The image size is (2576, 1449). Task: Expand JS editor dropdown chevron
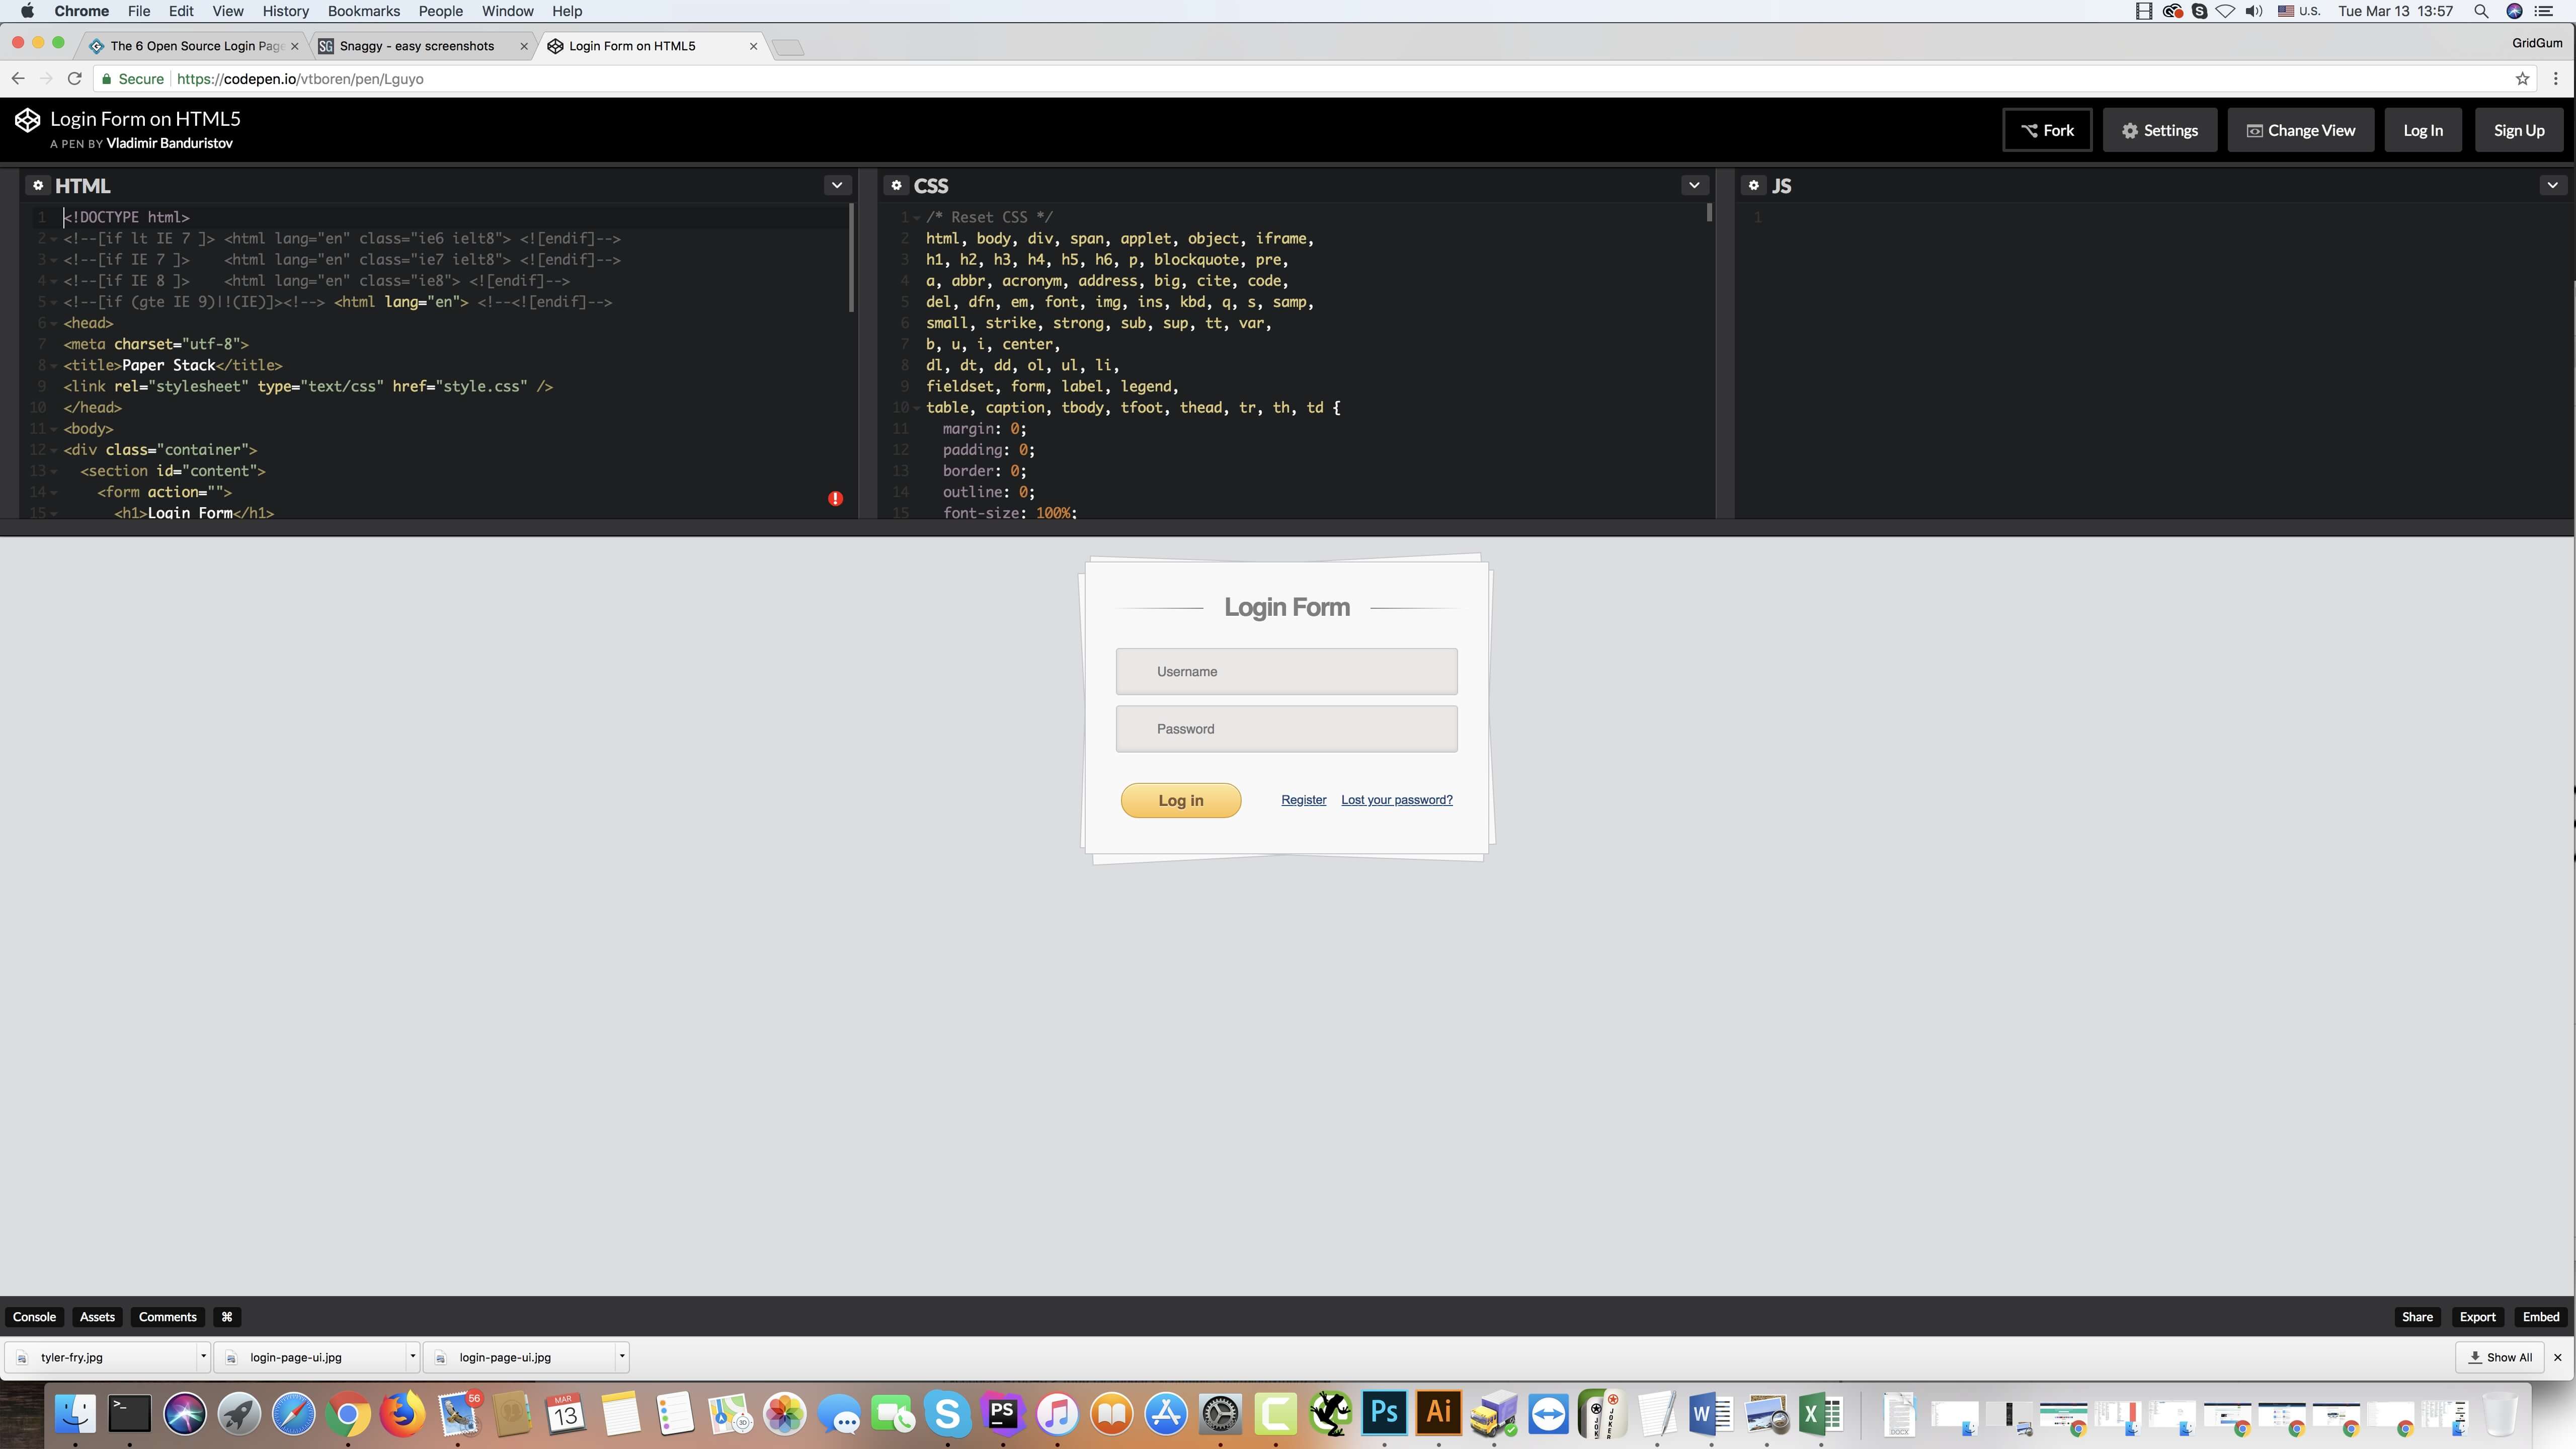[2552, 186]
